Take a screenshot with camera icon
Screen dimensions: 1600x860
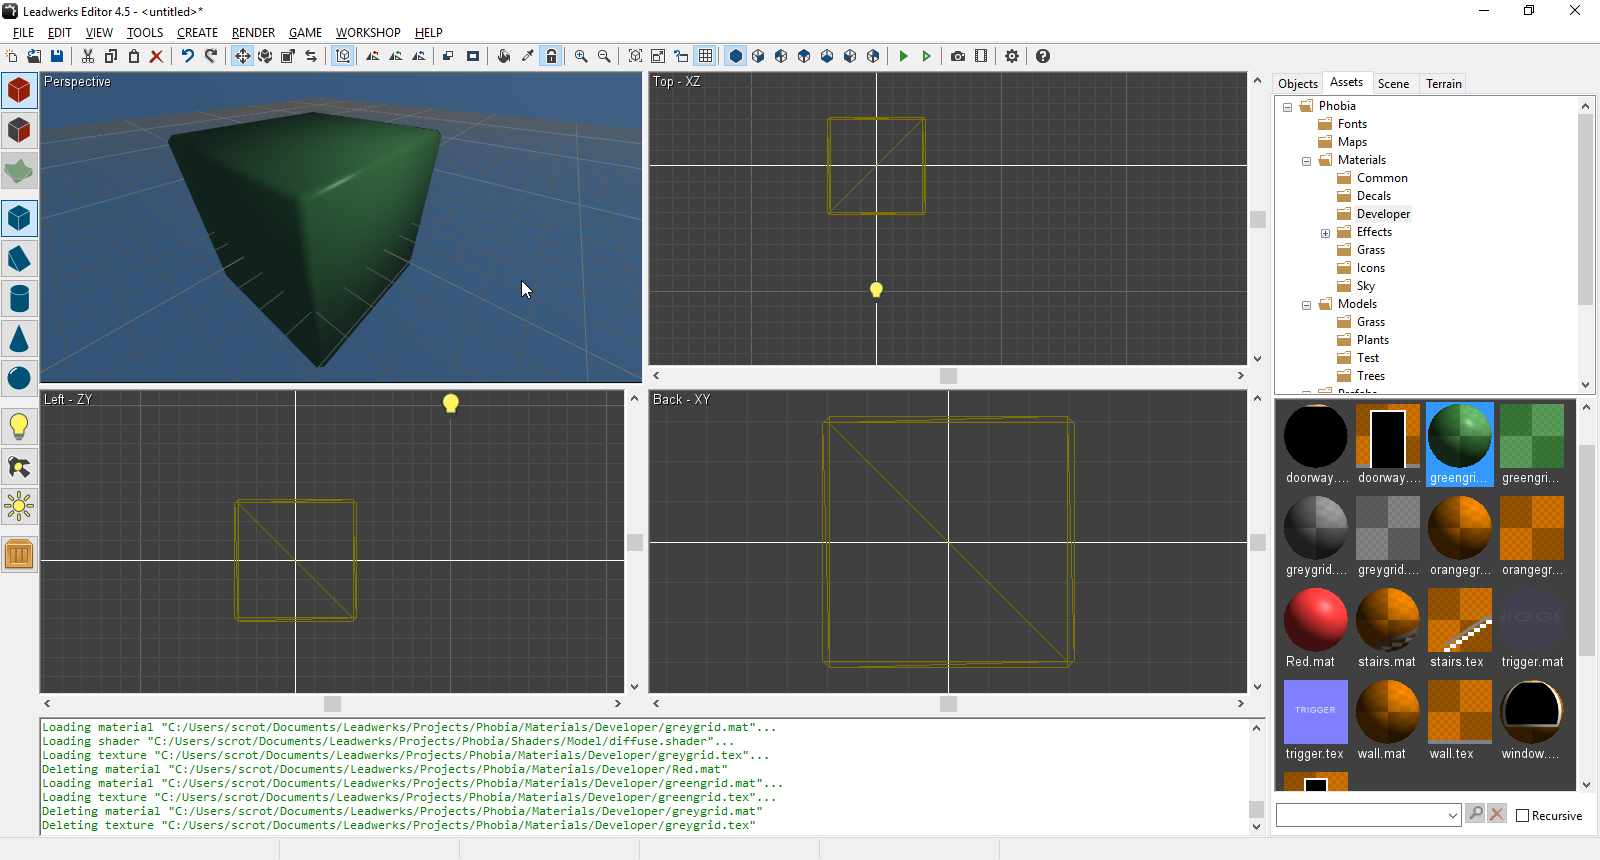click(x=958, y=56)
